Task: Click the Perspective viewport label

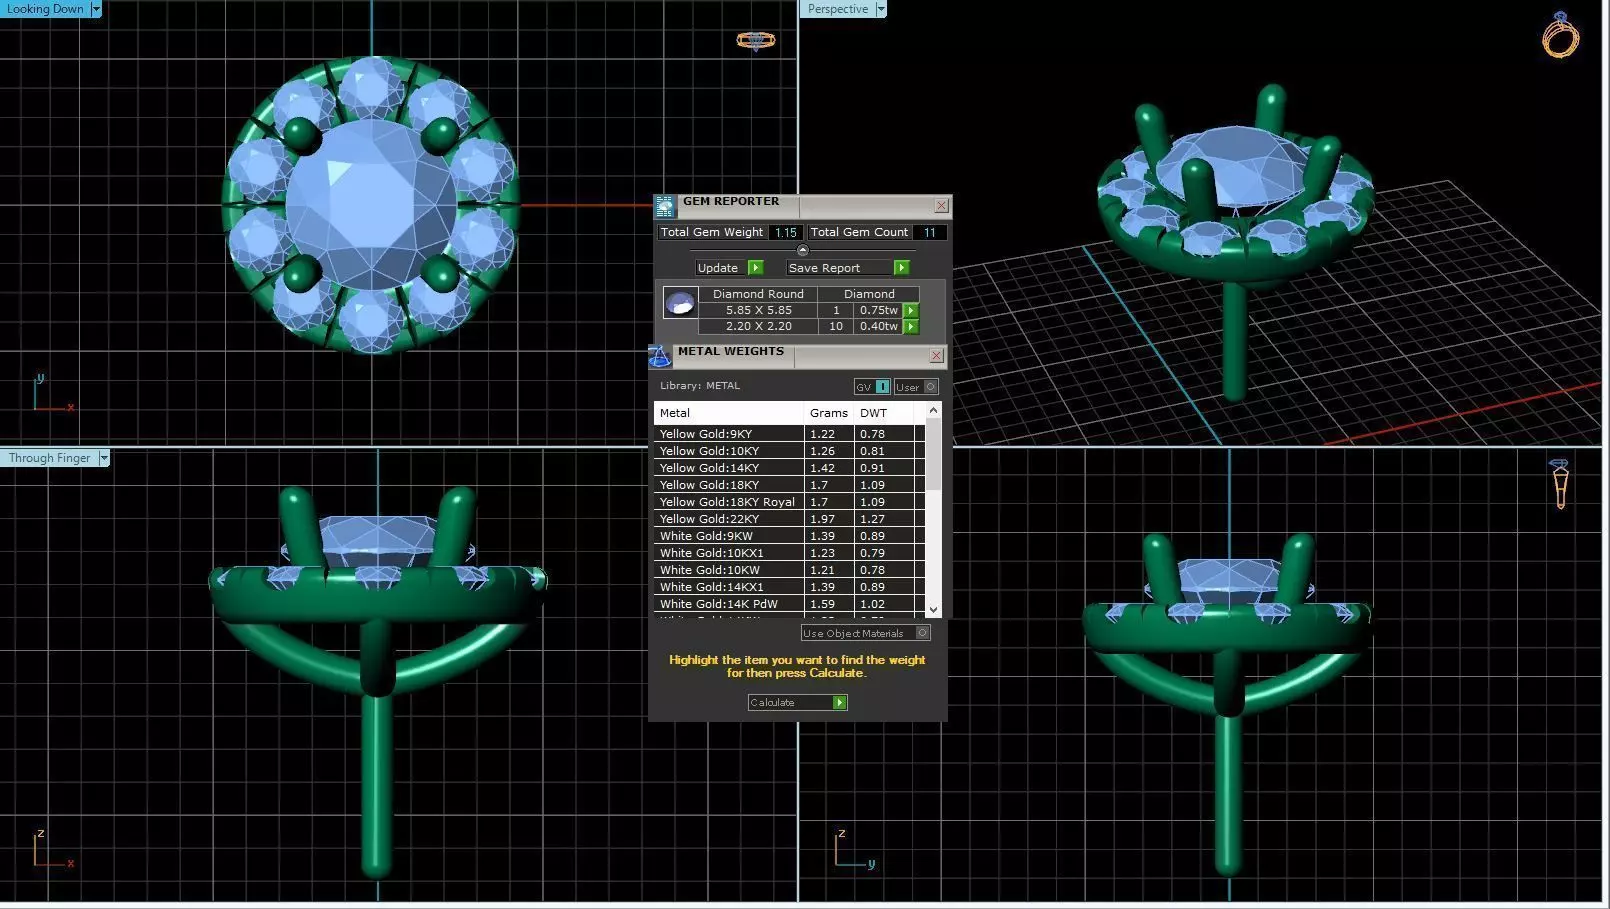Action: pyautogui.click(x=838, y=9)
